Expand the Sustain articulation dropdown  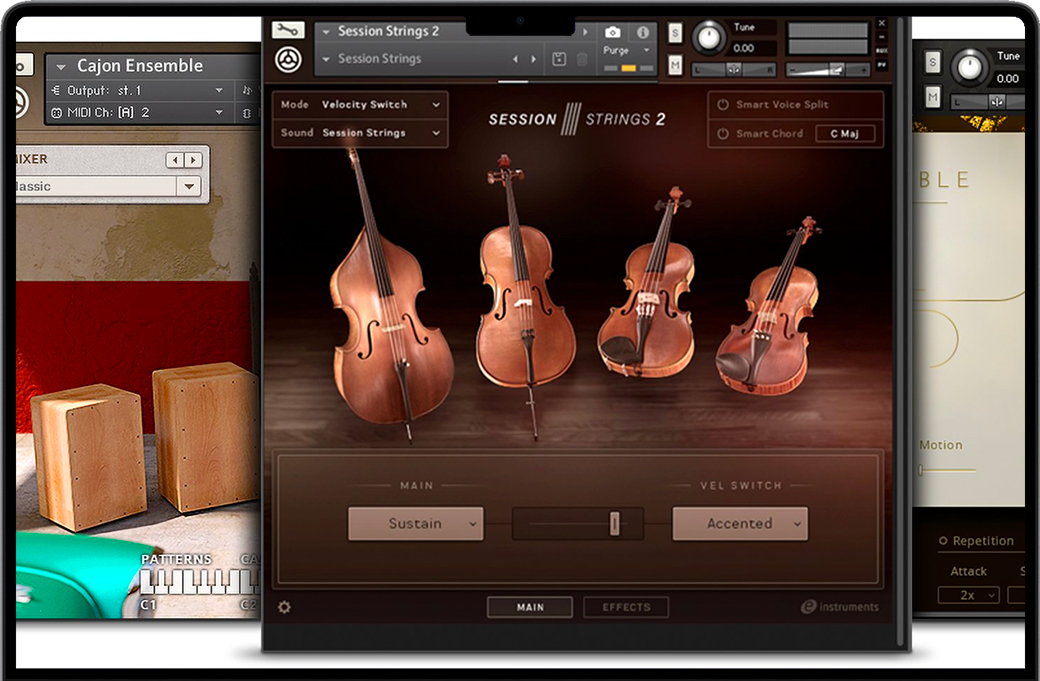[x=415, y=523]
